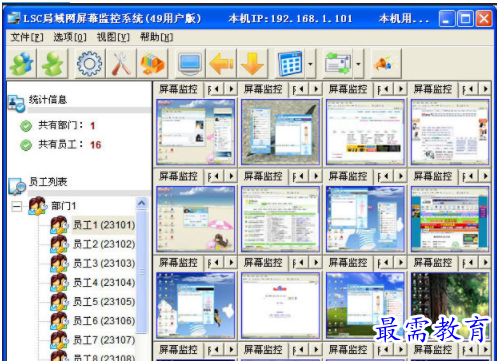This screenshot has width=497, height=361.
Task: Open the 视图[V] menu
Action: click(x=113, y=37)
